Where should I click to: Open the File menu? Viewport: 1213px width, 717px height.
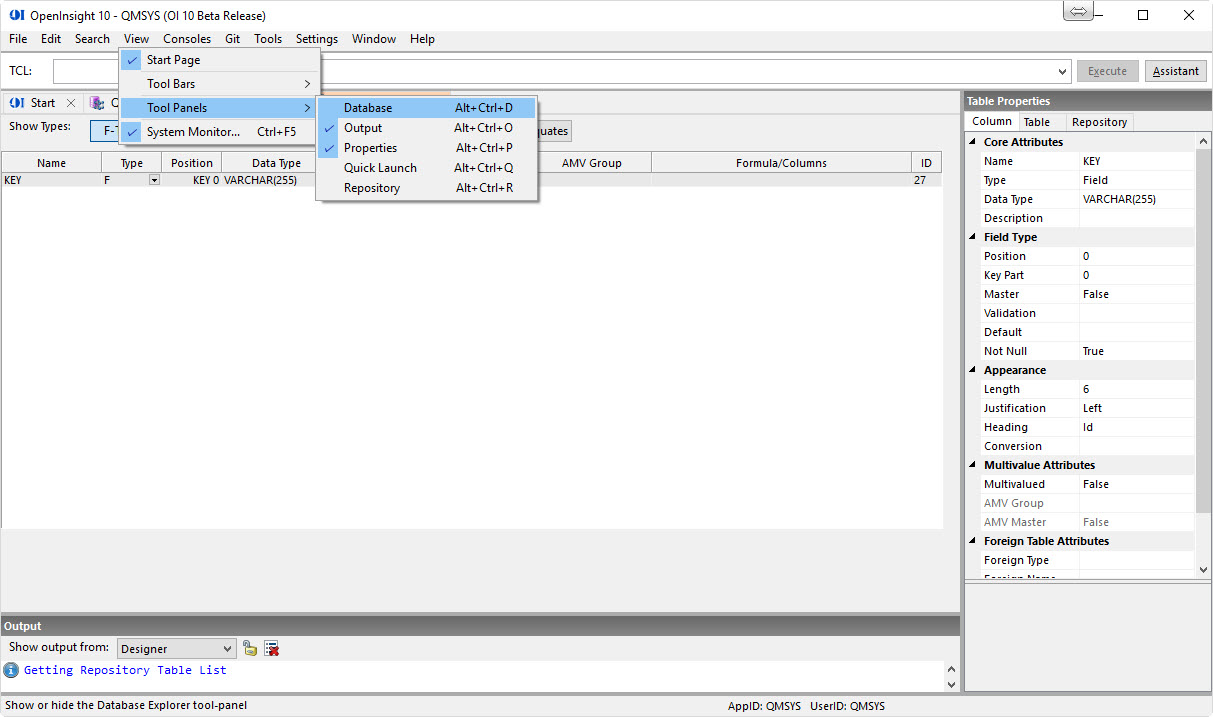(x=18, y=39)
